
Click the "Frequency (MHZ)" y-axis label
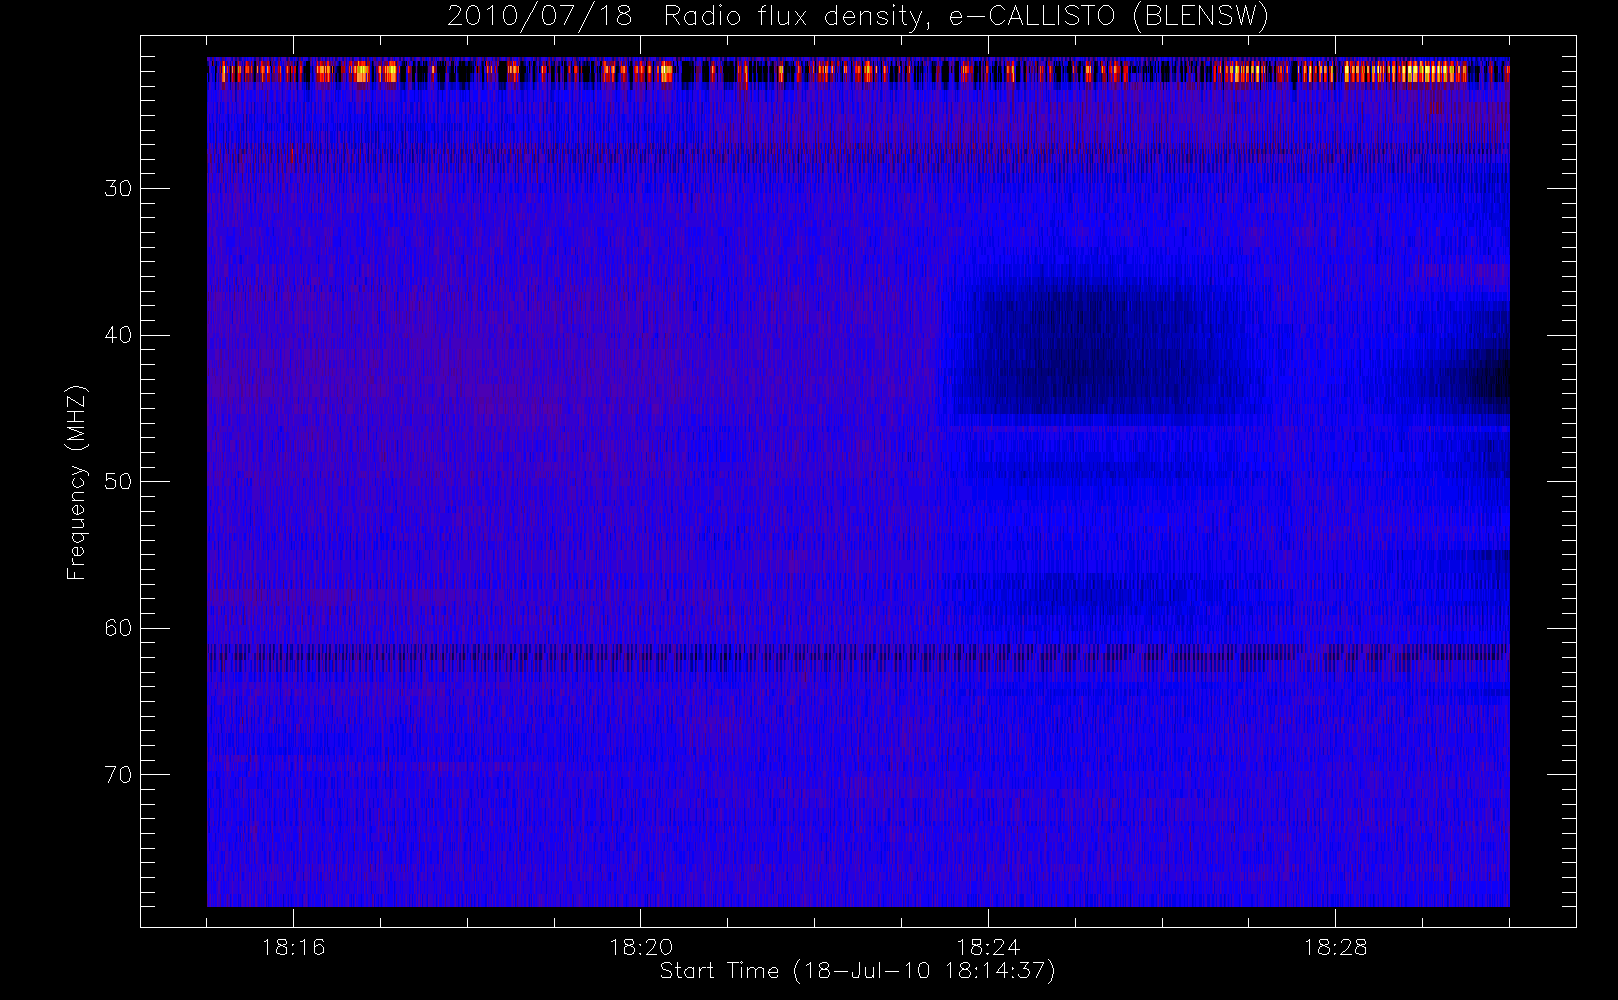(x=77, y=482)
